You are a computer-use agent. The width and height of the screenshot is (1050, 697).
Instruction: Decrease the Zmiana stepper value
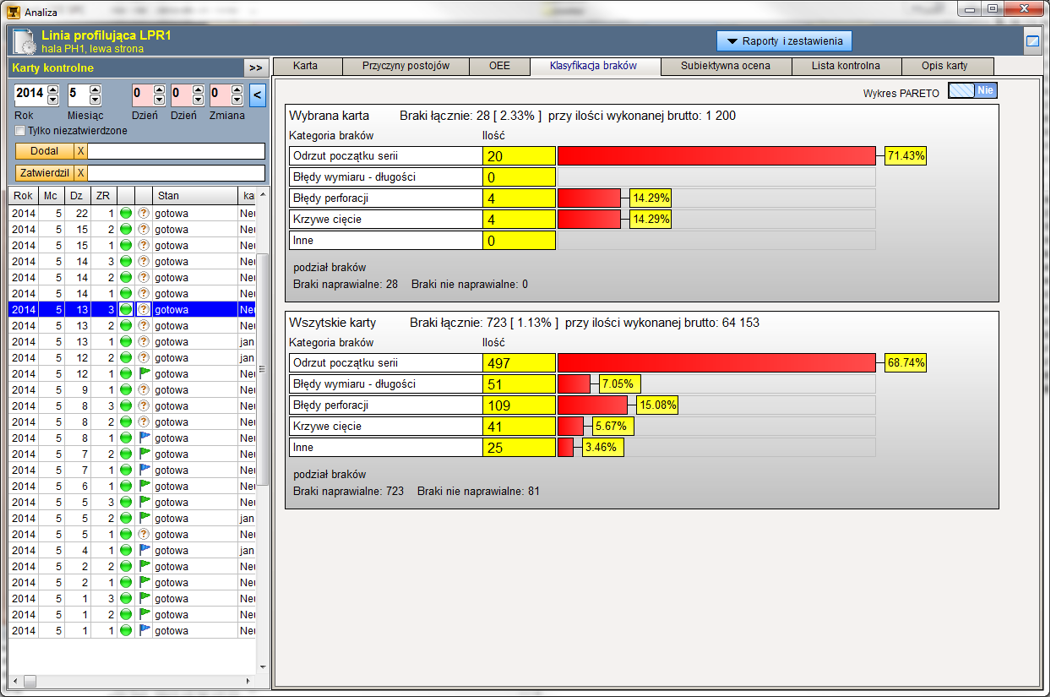click(237, 100)
